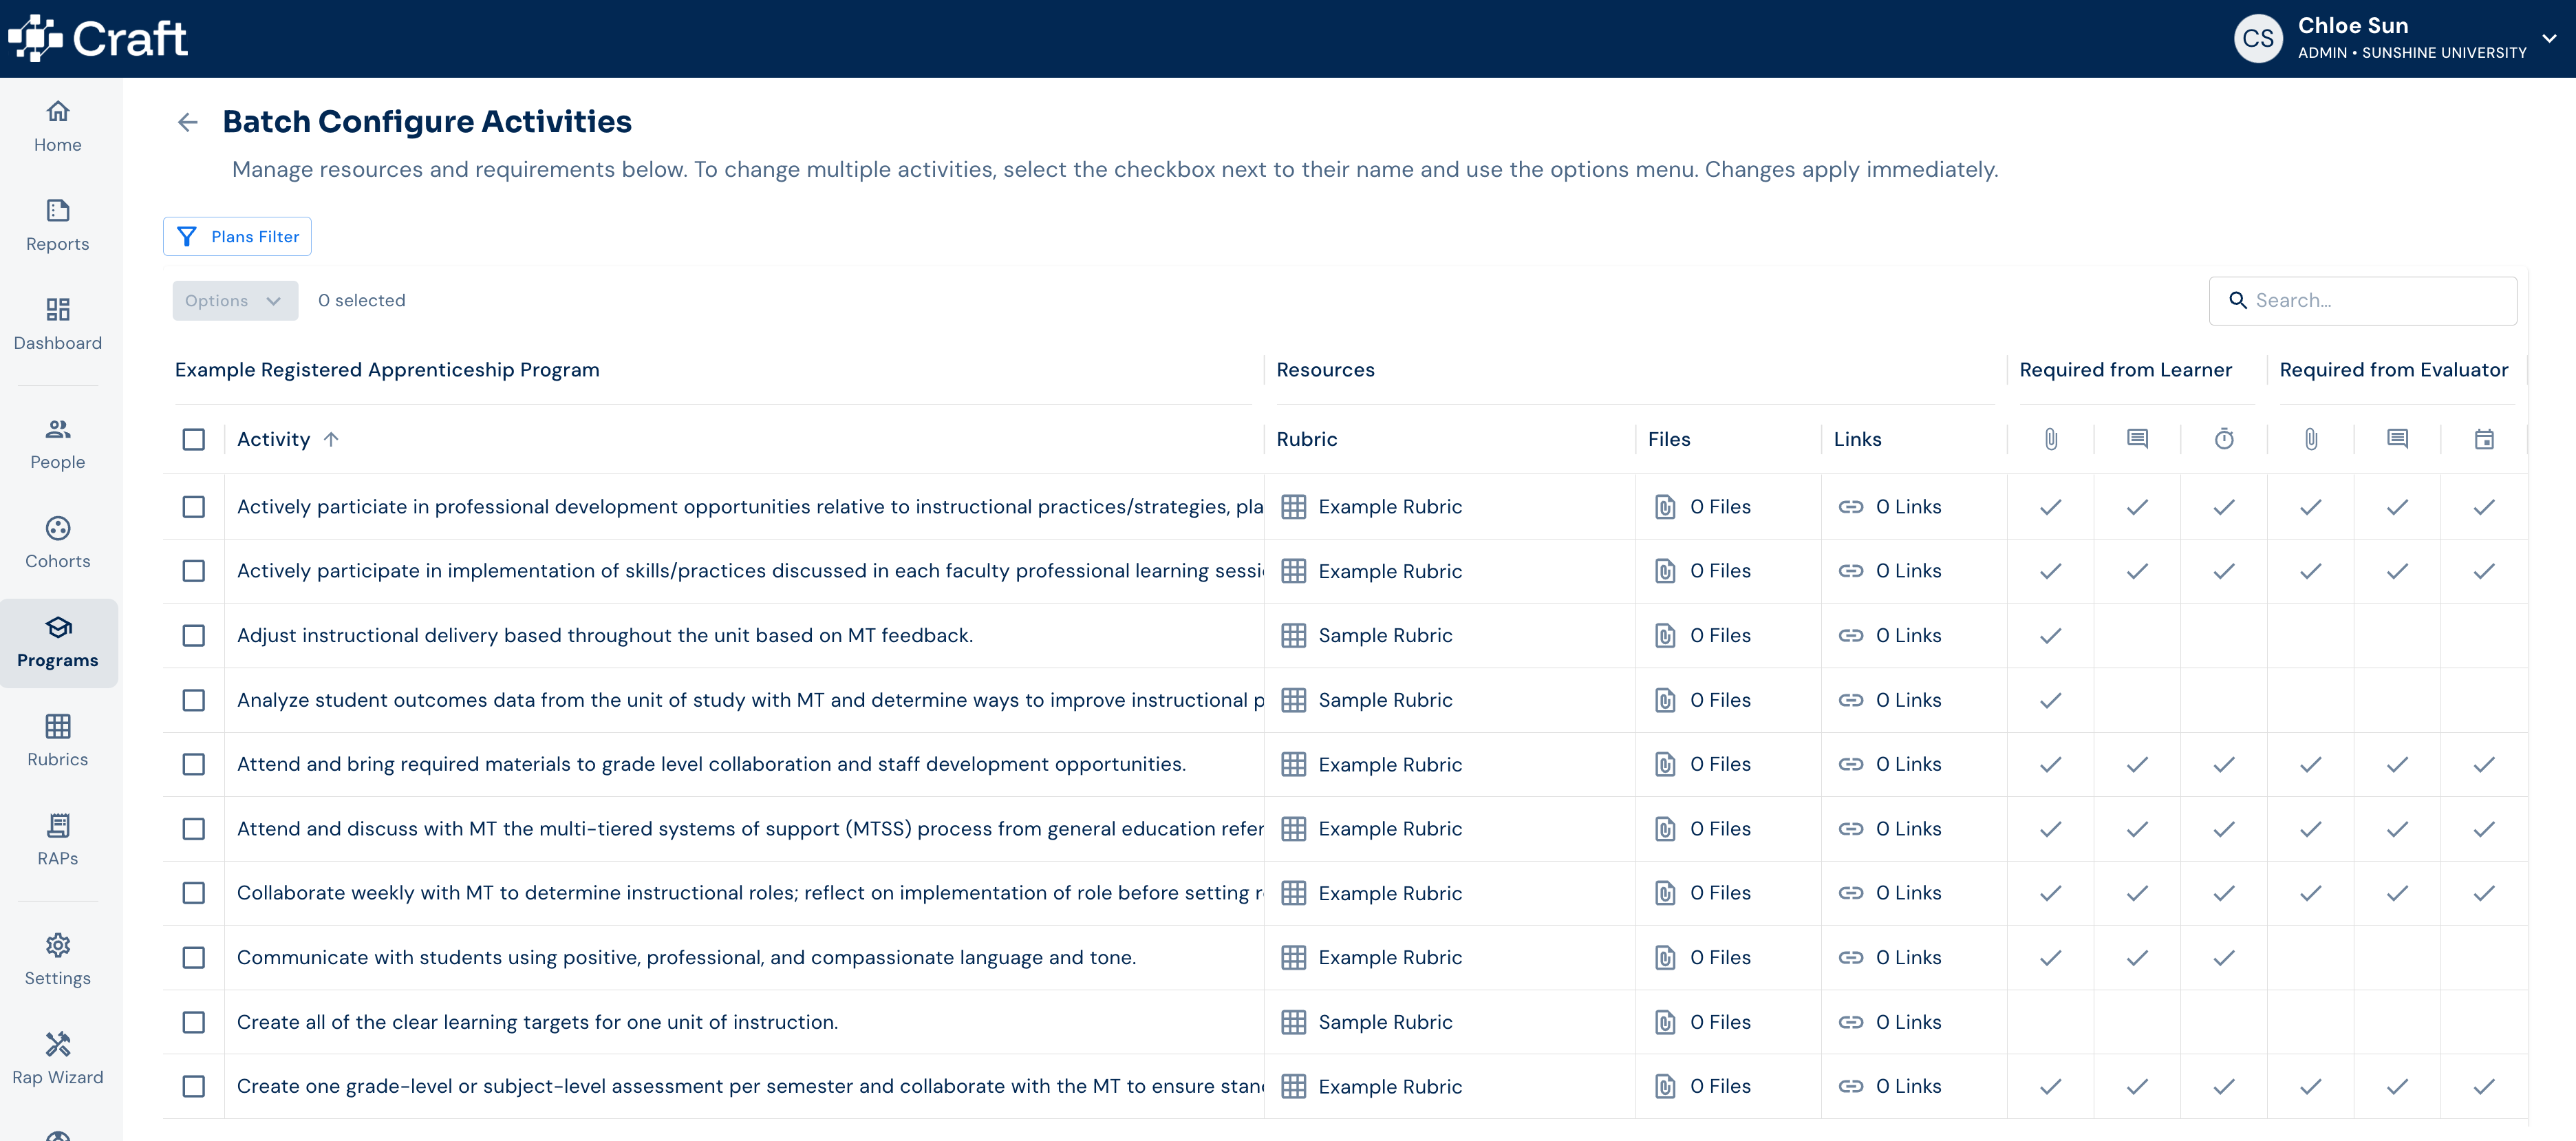Screen dimensions: 2576x1141
Task: Click the evaluator calendar column icon
Action: point(2484,439)
